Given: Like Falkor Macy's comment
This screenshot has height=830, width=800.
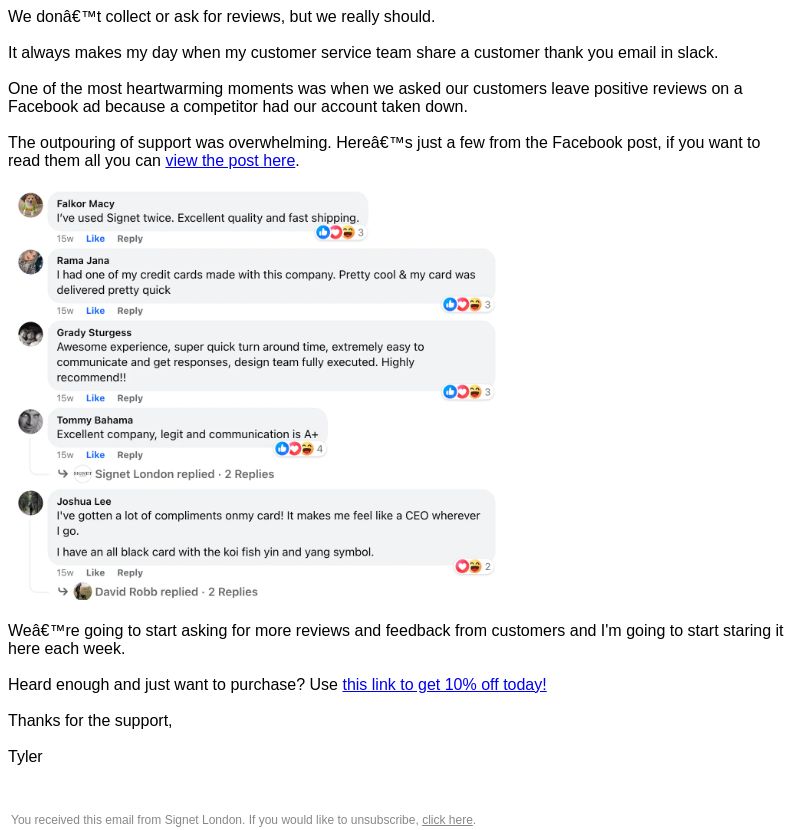Looking at the screenshot, I should click(95, 239).
